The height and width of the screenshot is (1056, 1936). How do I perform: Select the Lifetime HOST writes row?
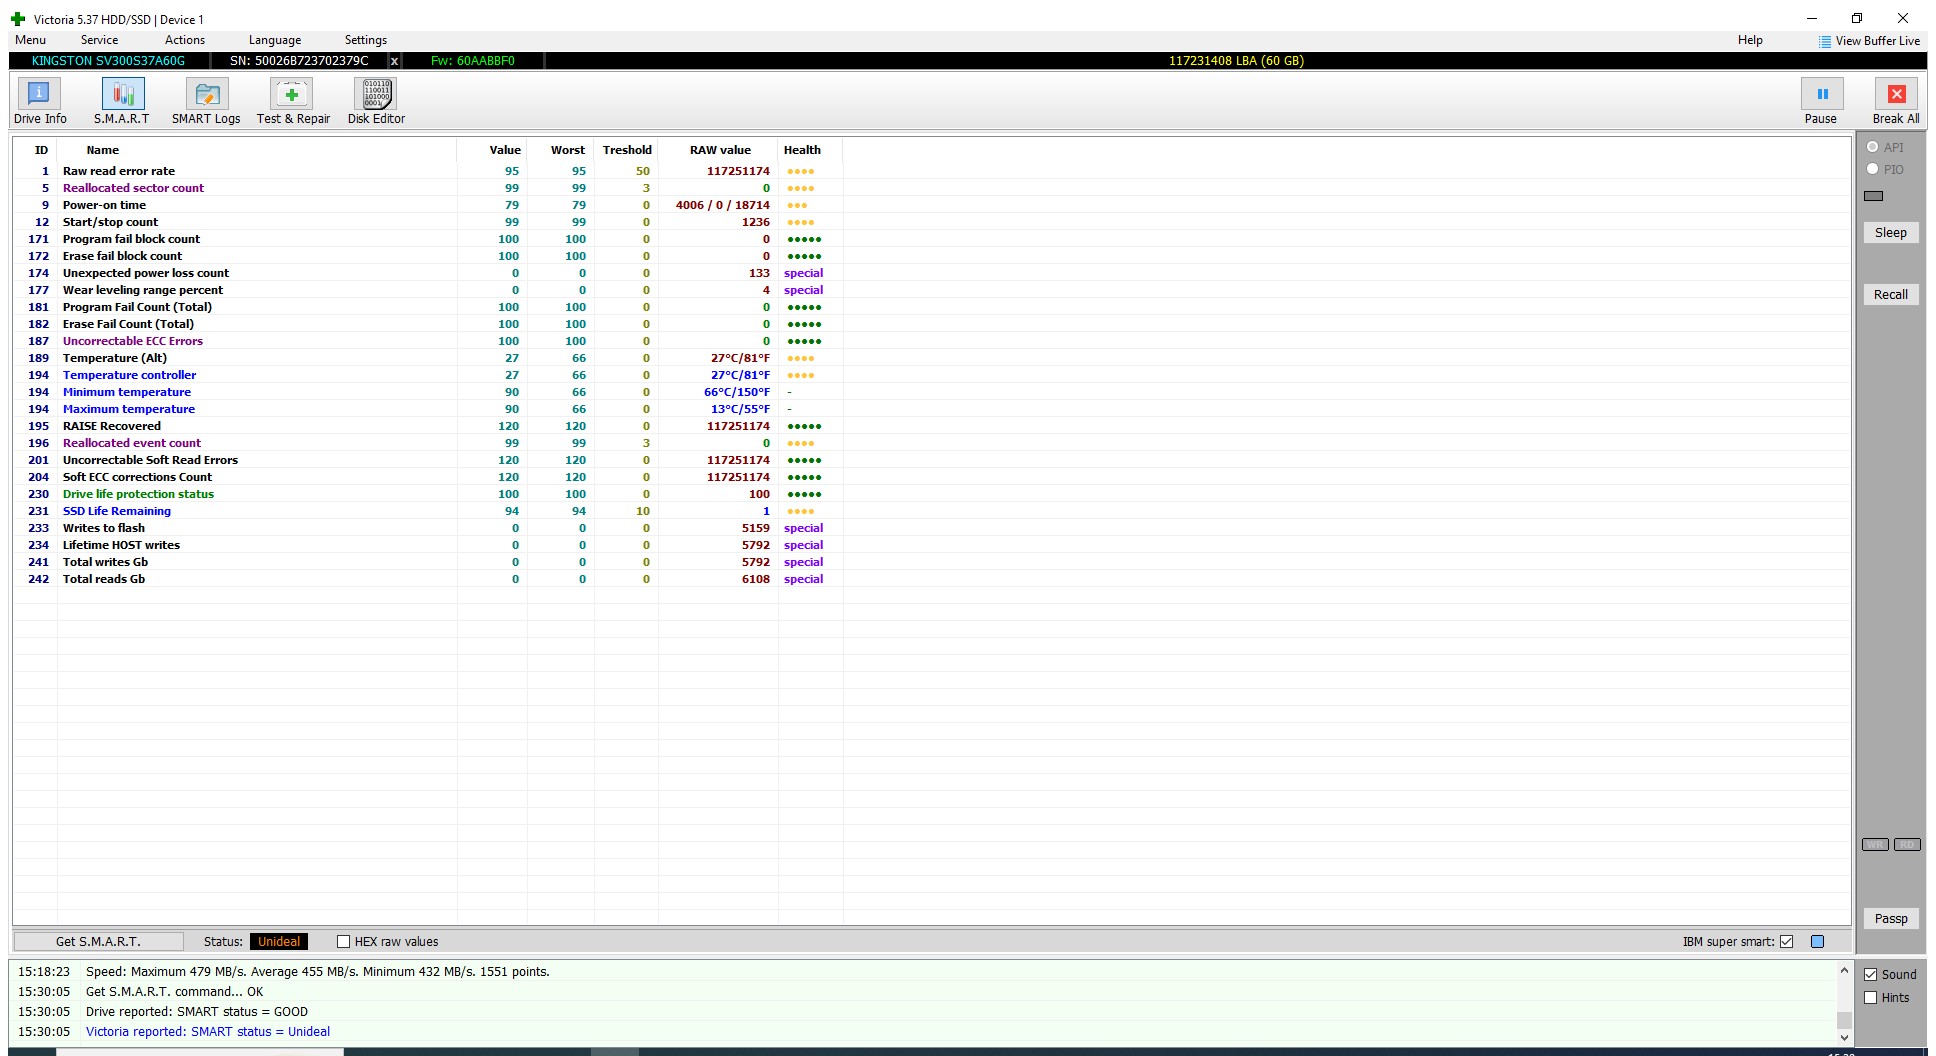pyautogui.click(x=428, y=545)
